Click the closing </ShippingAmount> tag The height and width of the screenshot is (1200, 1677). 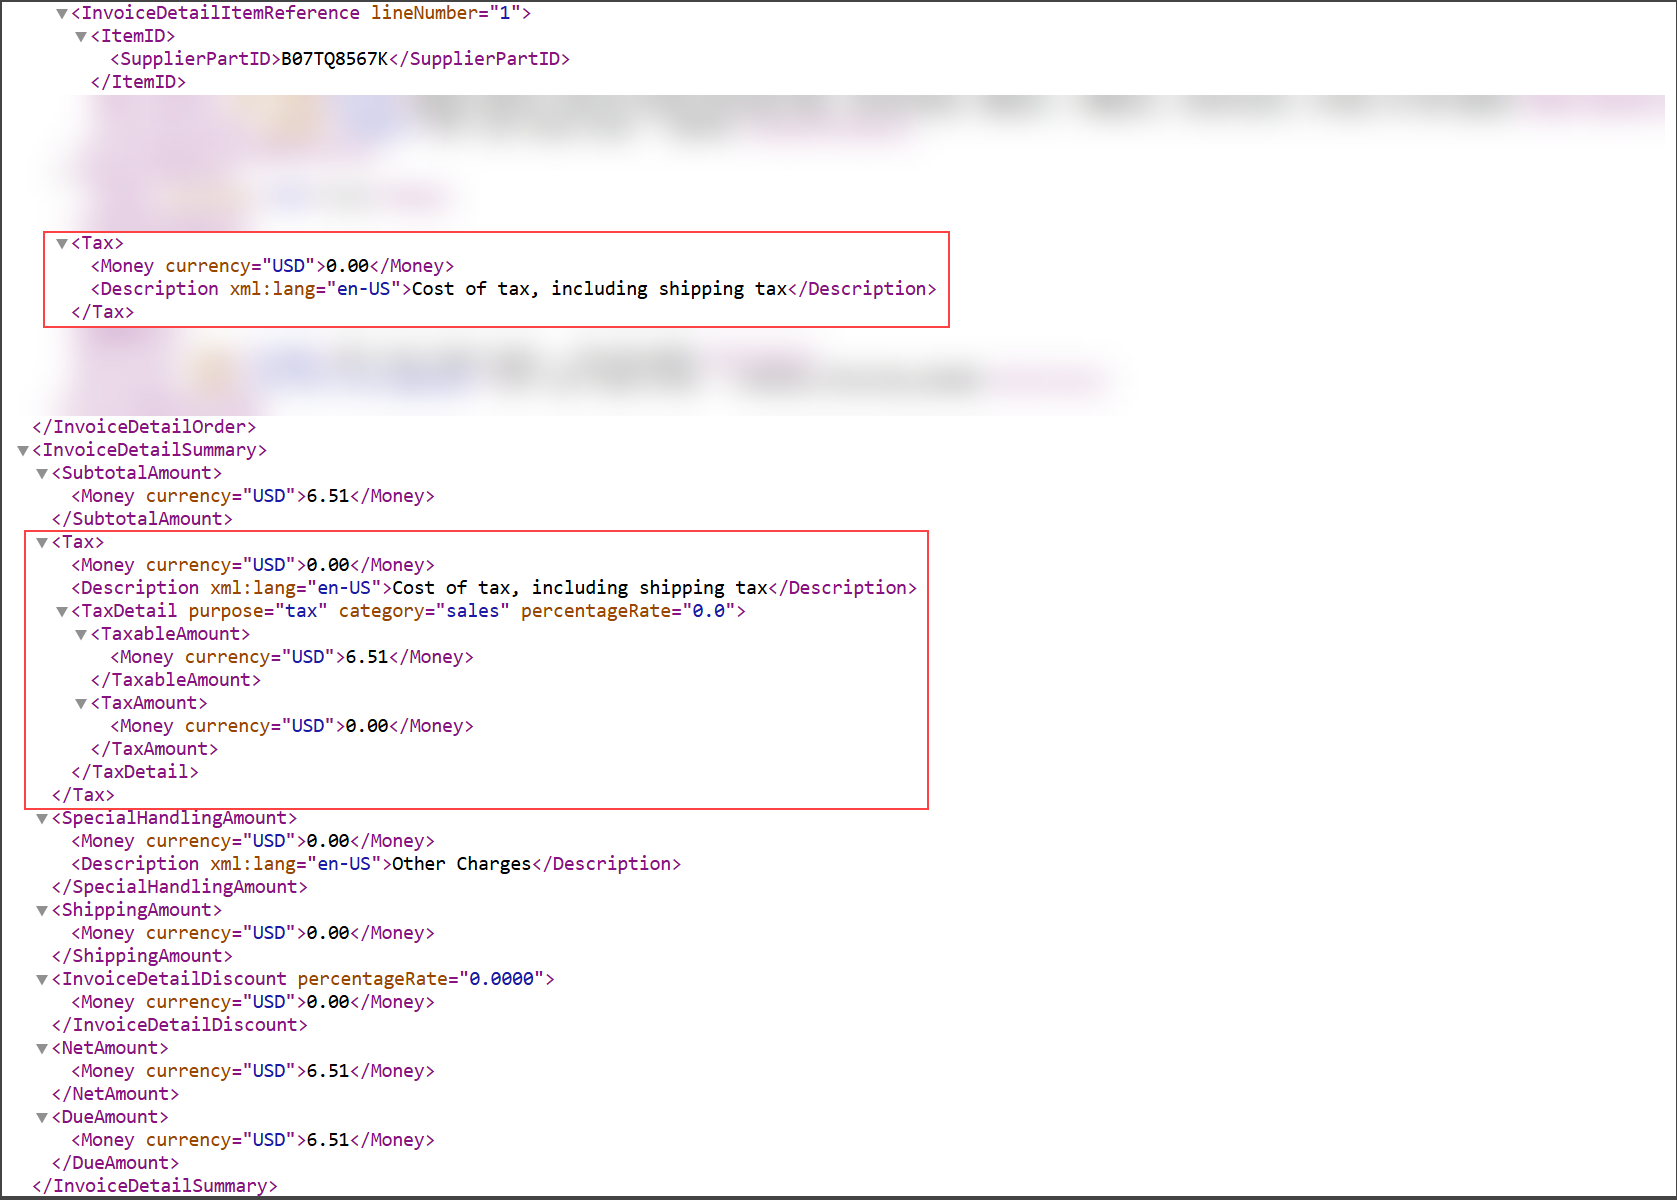[x=142, y=956]
